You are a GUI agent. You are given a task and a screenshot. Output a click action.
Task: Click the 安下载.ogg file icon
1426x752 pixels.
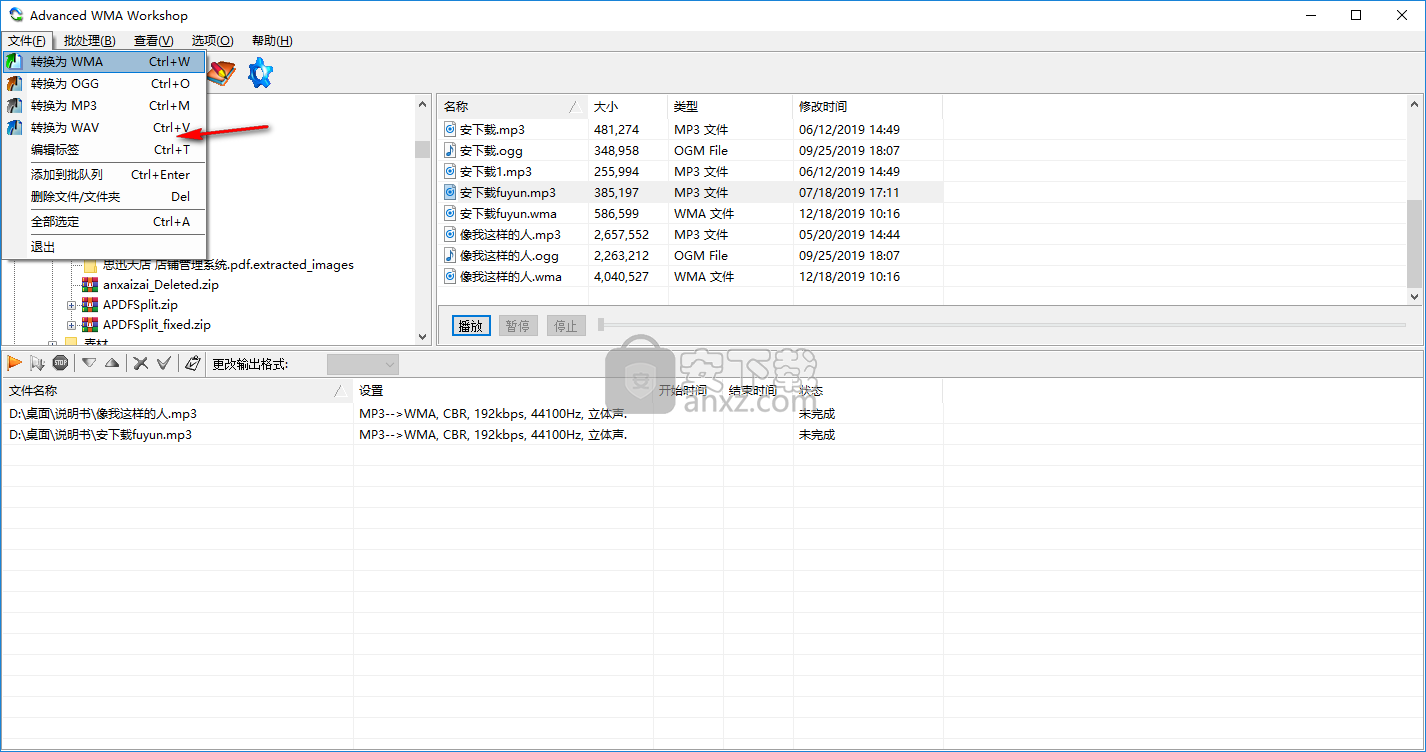pyautogui.click(x=450, y=151)
